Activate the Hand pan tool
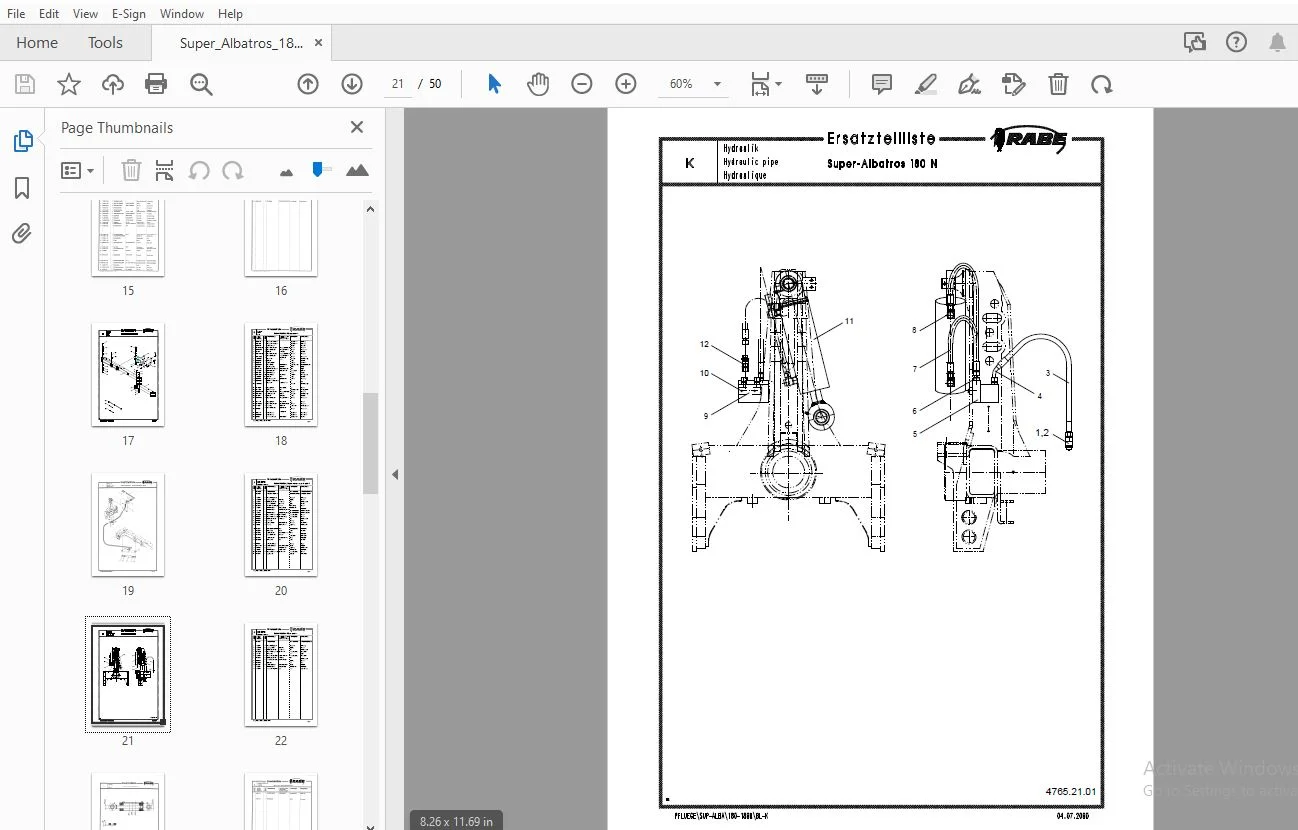 (x=538, y=85)
